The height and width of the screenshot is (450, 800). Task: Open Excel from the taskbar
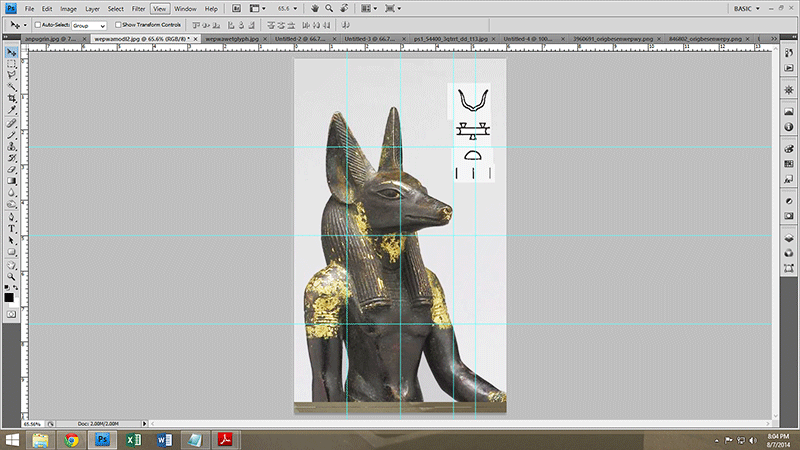coord(132,439)
